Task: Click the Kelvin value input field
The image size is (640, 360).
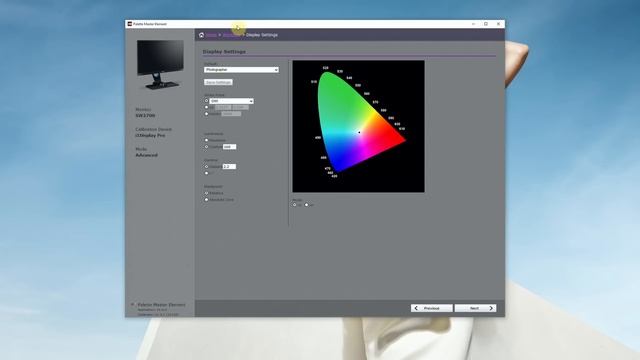Action: 231,114
